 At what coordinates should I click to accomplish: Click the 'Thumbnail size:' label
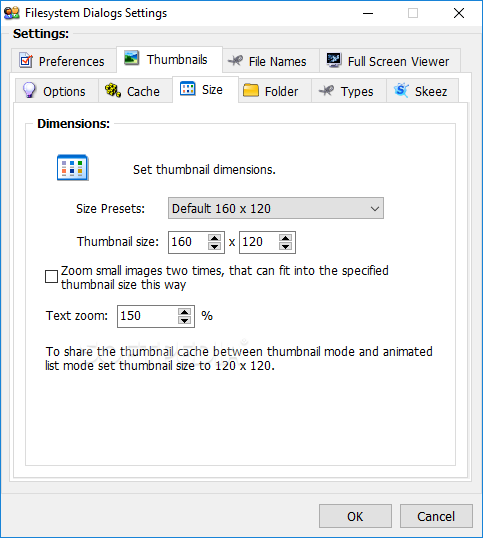pos(118,242)
